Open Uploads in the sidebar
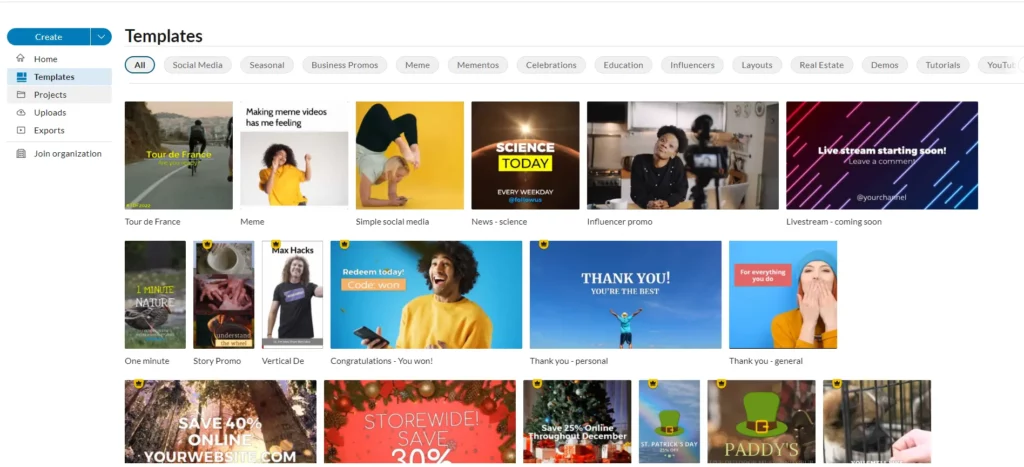 pos(59,112)
